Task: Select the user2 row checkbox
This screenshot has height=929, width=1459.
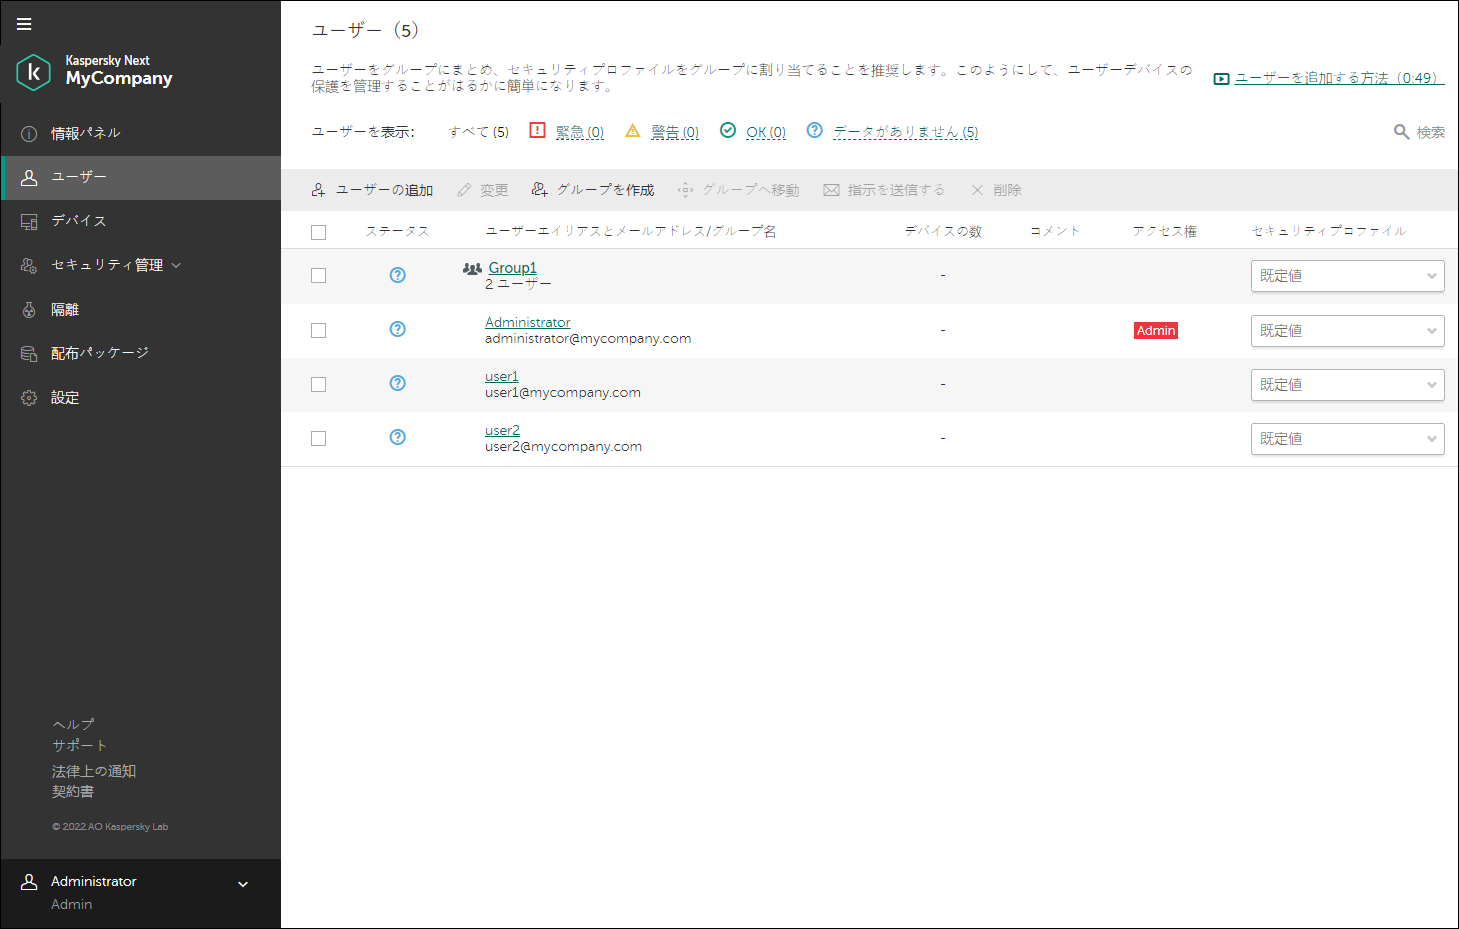Action: tap(319, 438)
